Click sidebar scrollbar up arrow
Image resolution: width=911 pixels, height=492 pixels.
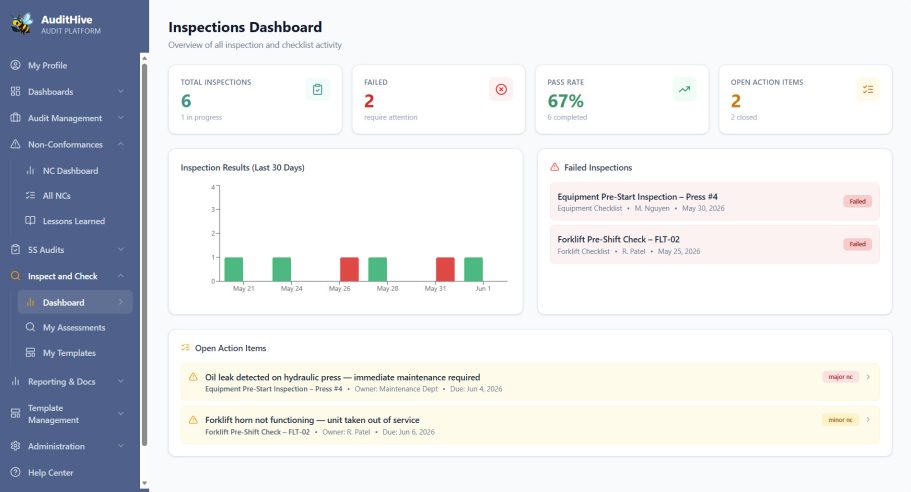click(x=145, y=58)
